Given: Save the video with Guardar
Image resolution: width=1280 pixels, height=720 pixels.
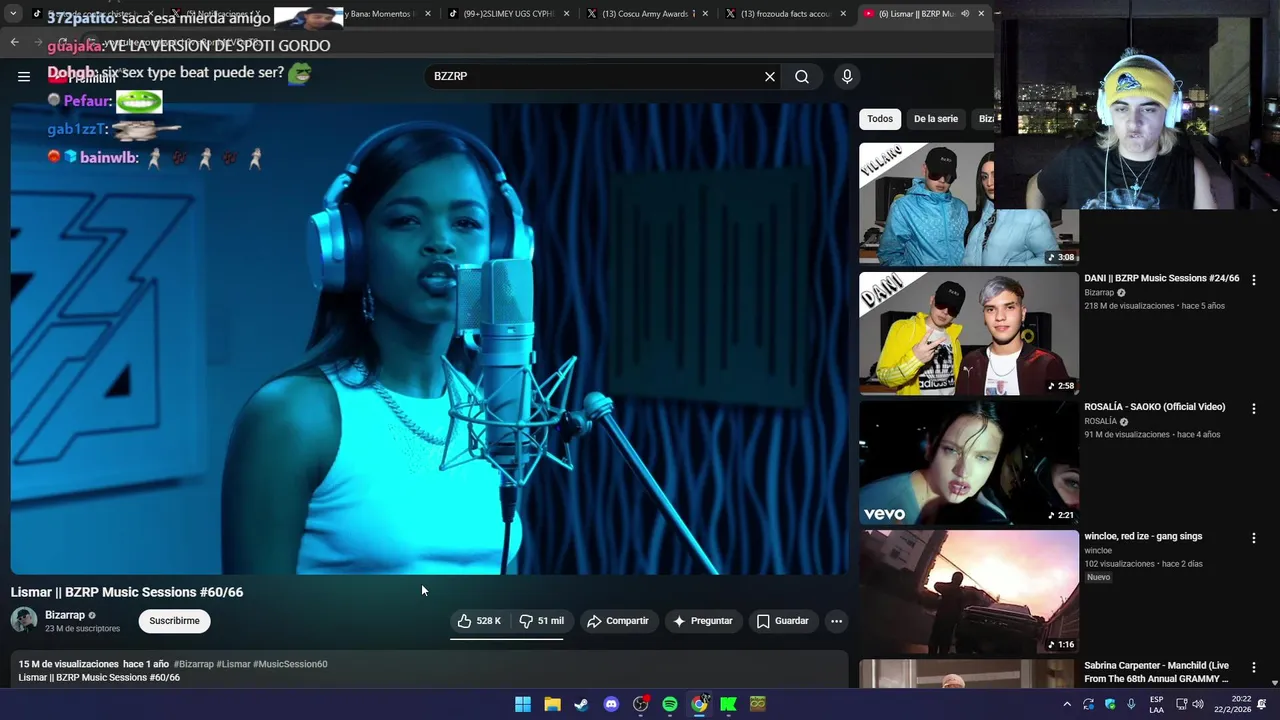Looking at the screenshot, I should (x=783, y=621).
